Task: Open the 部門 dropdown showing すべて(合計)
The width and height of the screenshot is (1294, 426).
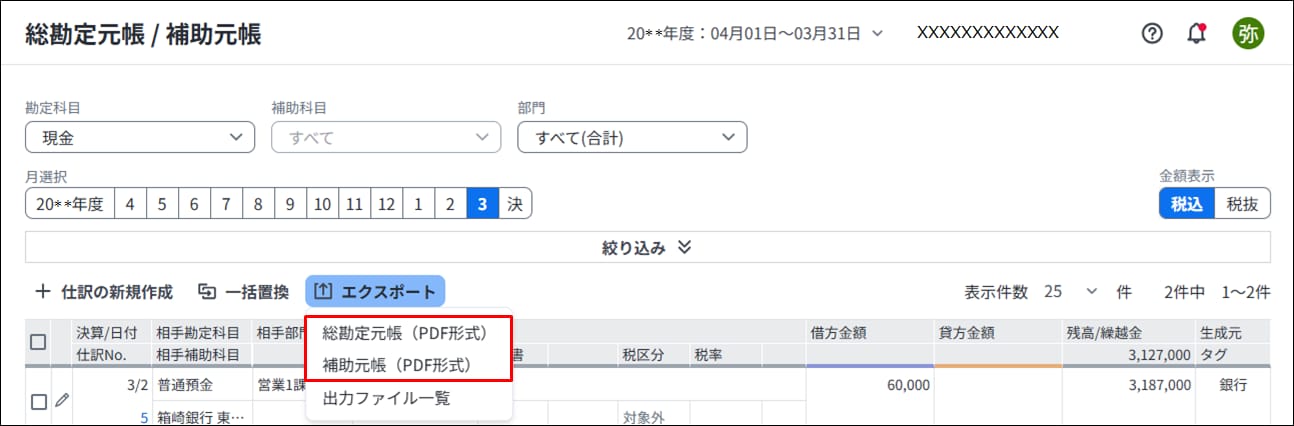Action: [632, 137]
